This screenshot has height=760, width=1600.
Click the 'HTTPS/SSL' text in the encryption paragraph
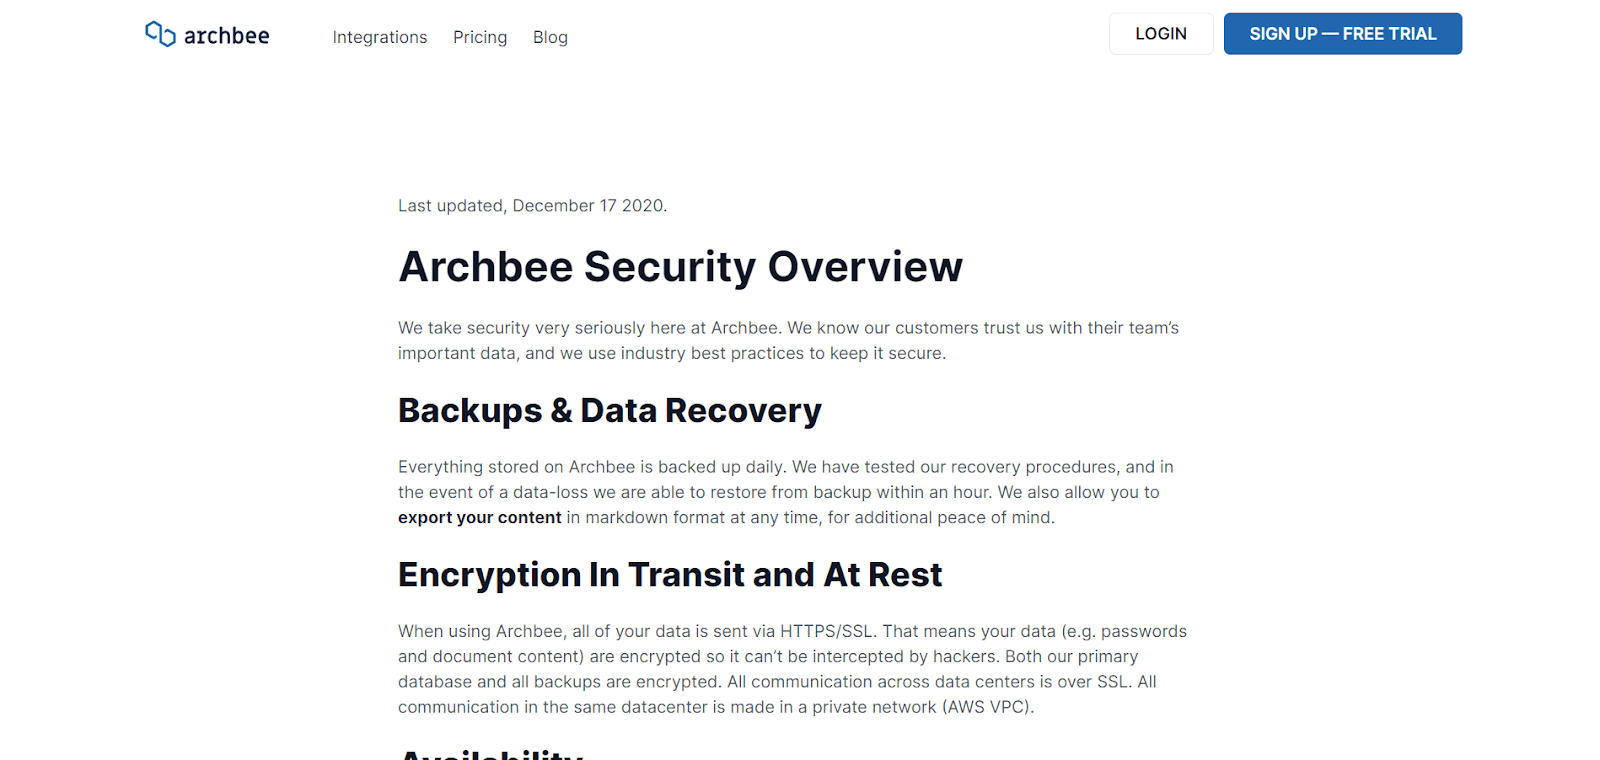click(x=827, y=631)
